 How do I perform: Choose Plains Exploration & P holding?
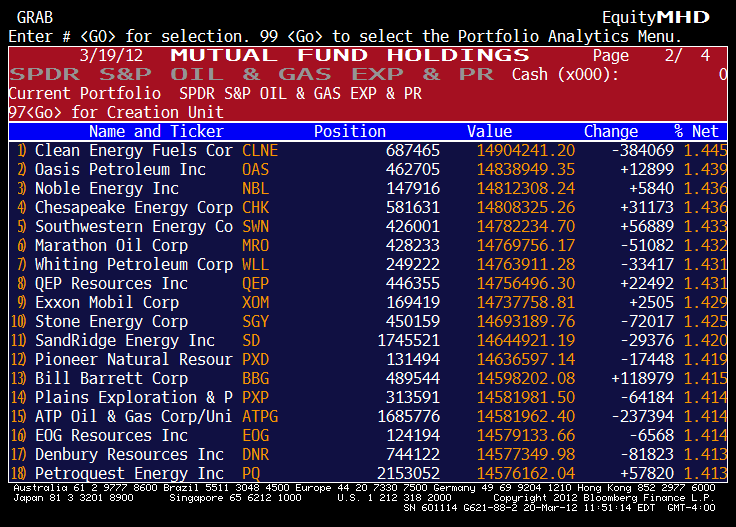368,397
